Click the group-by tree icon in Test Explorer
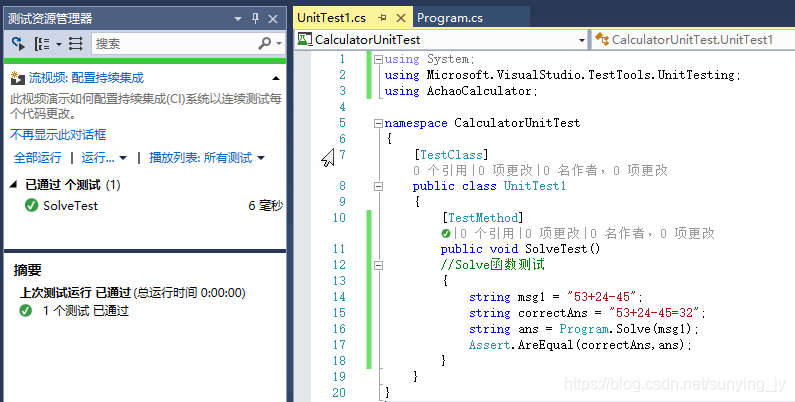 click(42, 44)
